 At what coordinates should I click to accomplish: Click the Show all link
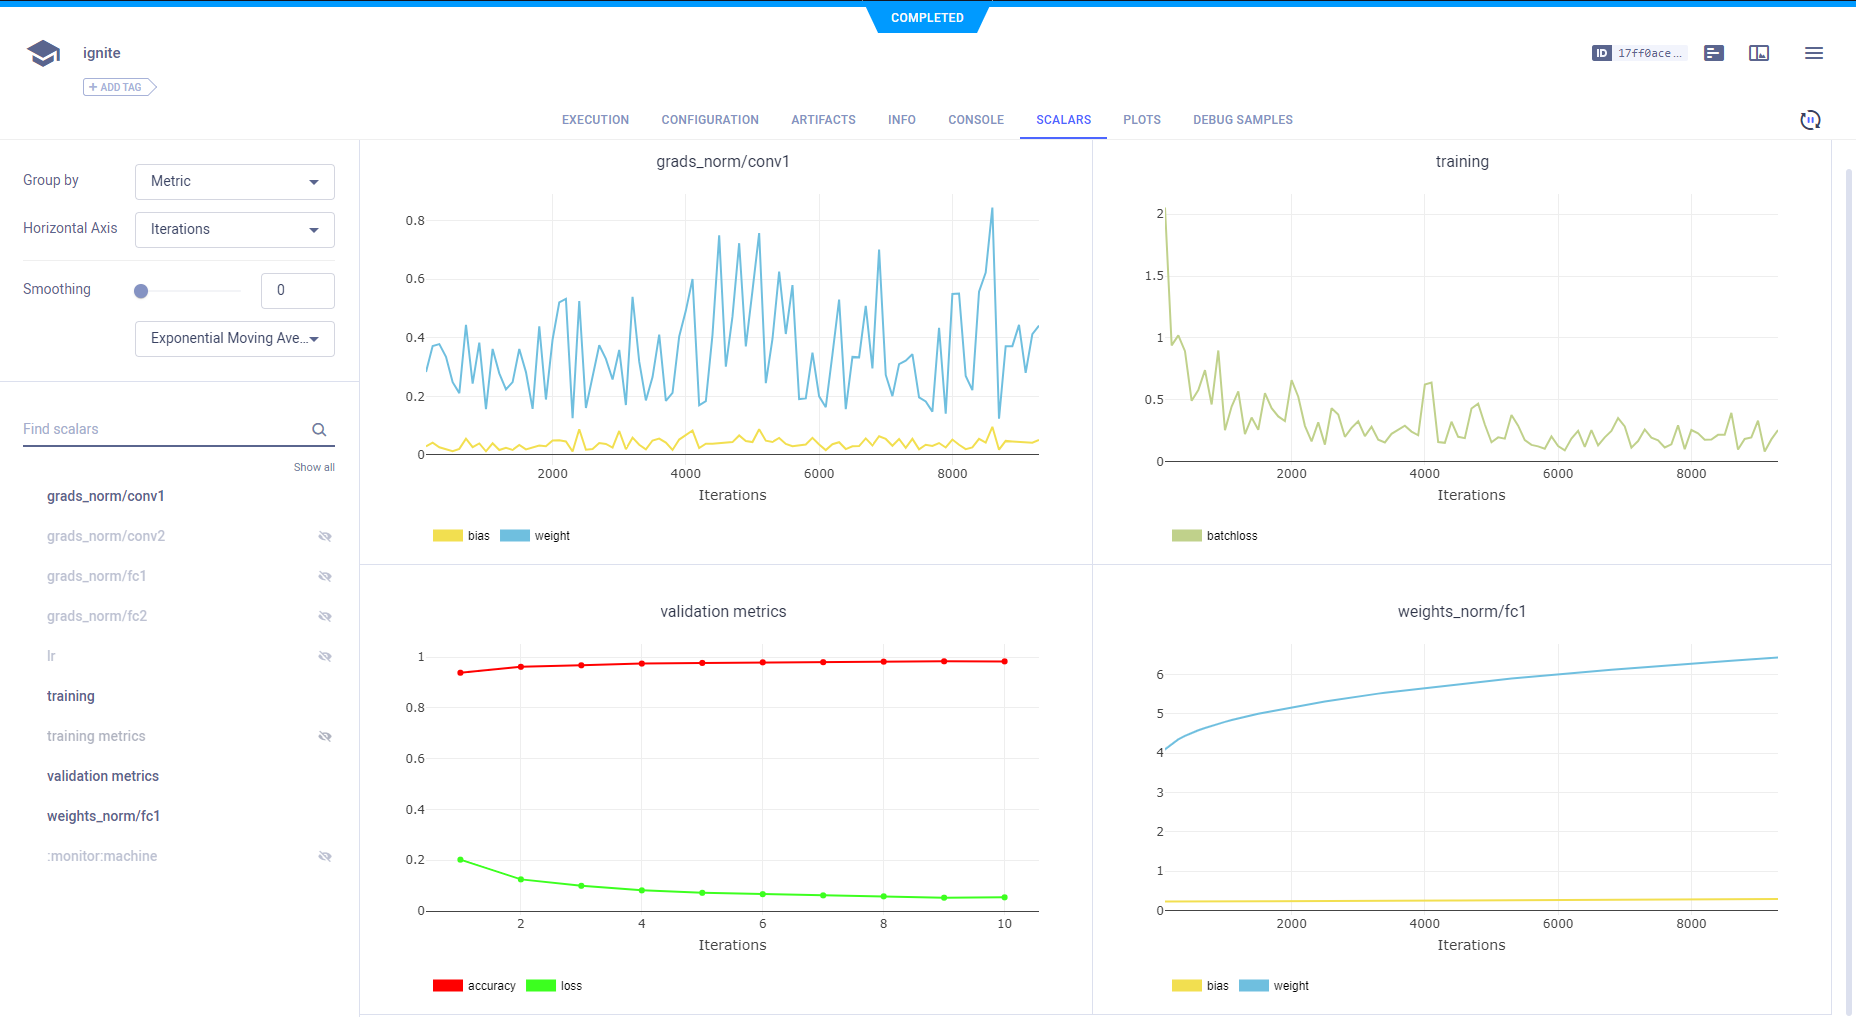pos(314,467)
